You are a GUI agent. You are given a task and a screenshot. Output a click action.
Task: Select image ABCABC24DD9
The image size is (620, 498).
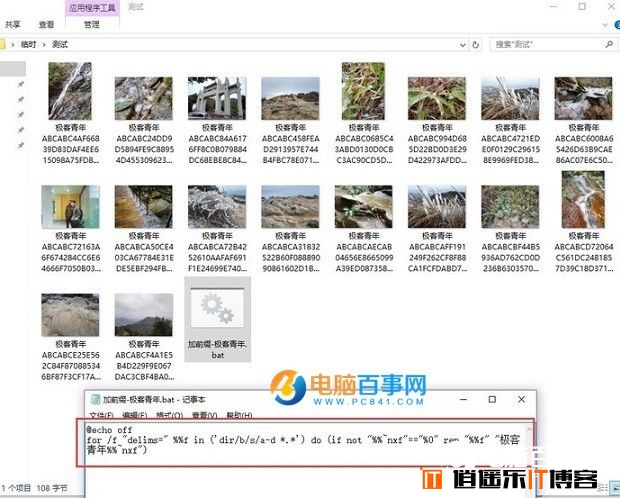tap(144, 98)
